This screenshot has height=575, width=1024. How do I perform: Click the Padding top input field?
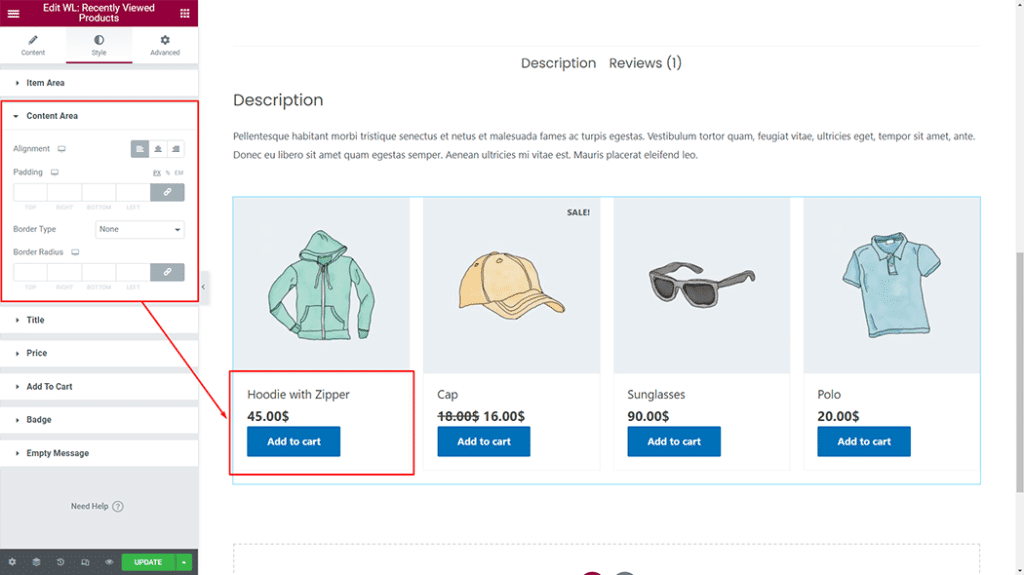30,192
